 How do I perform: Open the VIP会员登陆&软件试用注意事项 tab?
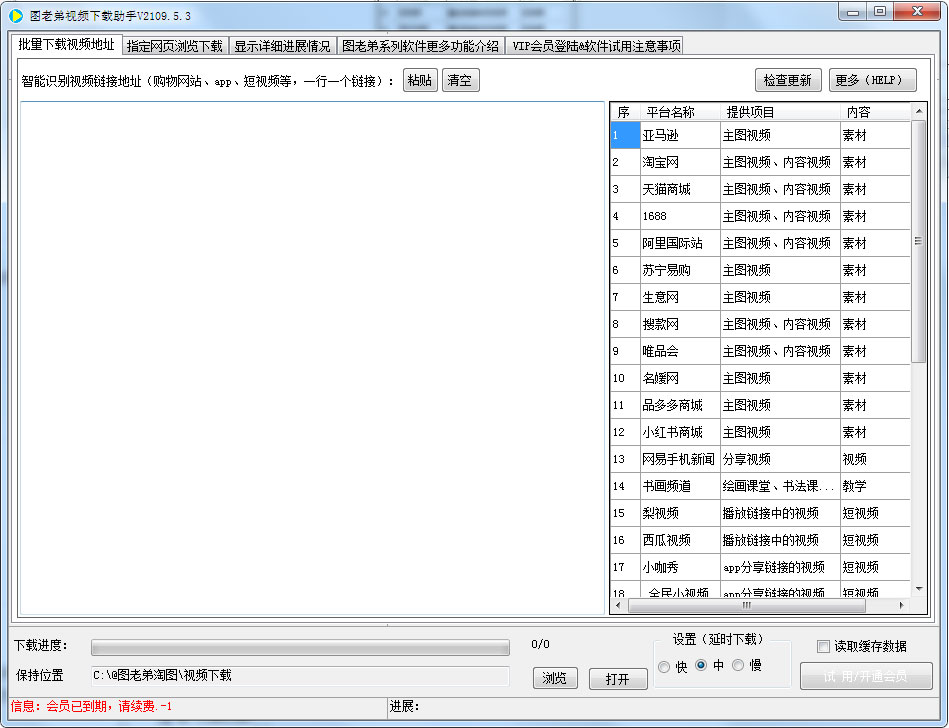[x=596, y=46]
